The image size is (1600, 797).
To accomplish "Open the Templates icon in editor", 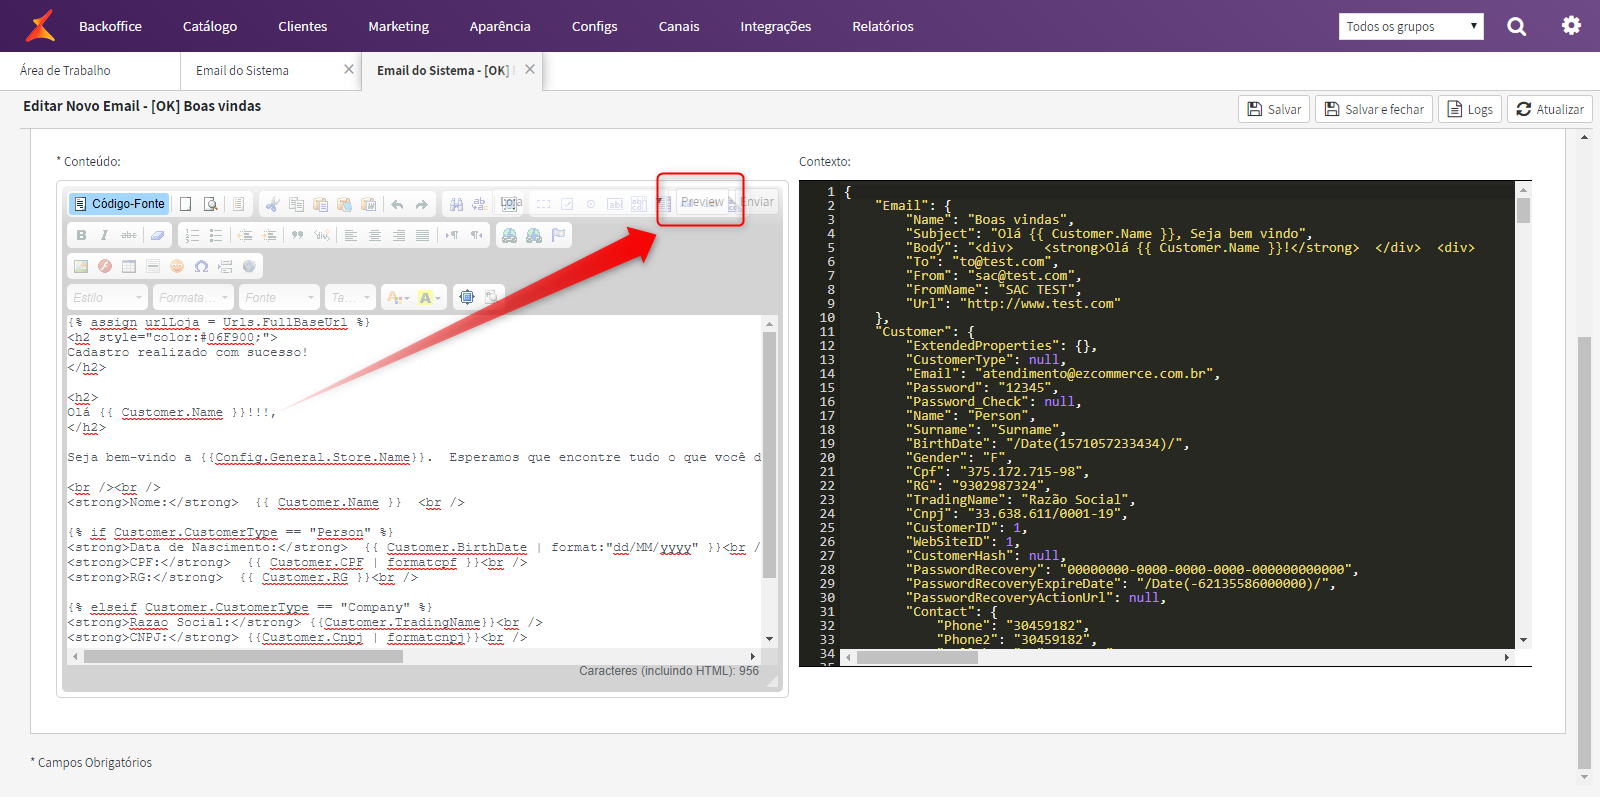I will [238, 204].
